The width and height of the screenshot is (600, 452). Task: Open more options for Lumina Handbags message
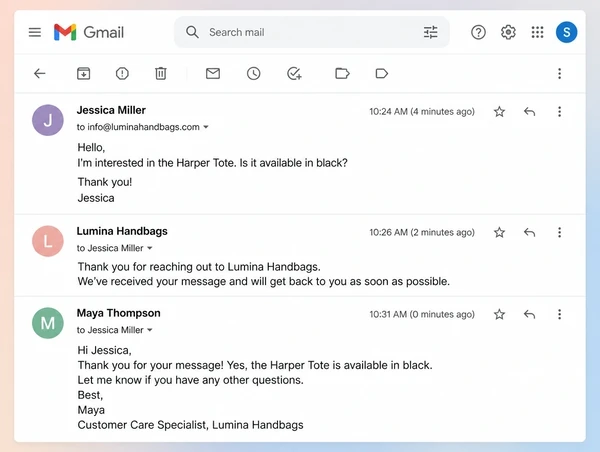[x=559, y=232]
